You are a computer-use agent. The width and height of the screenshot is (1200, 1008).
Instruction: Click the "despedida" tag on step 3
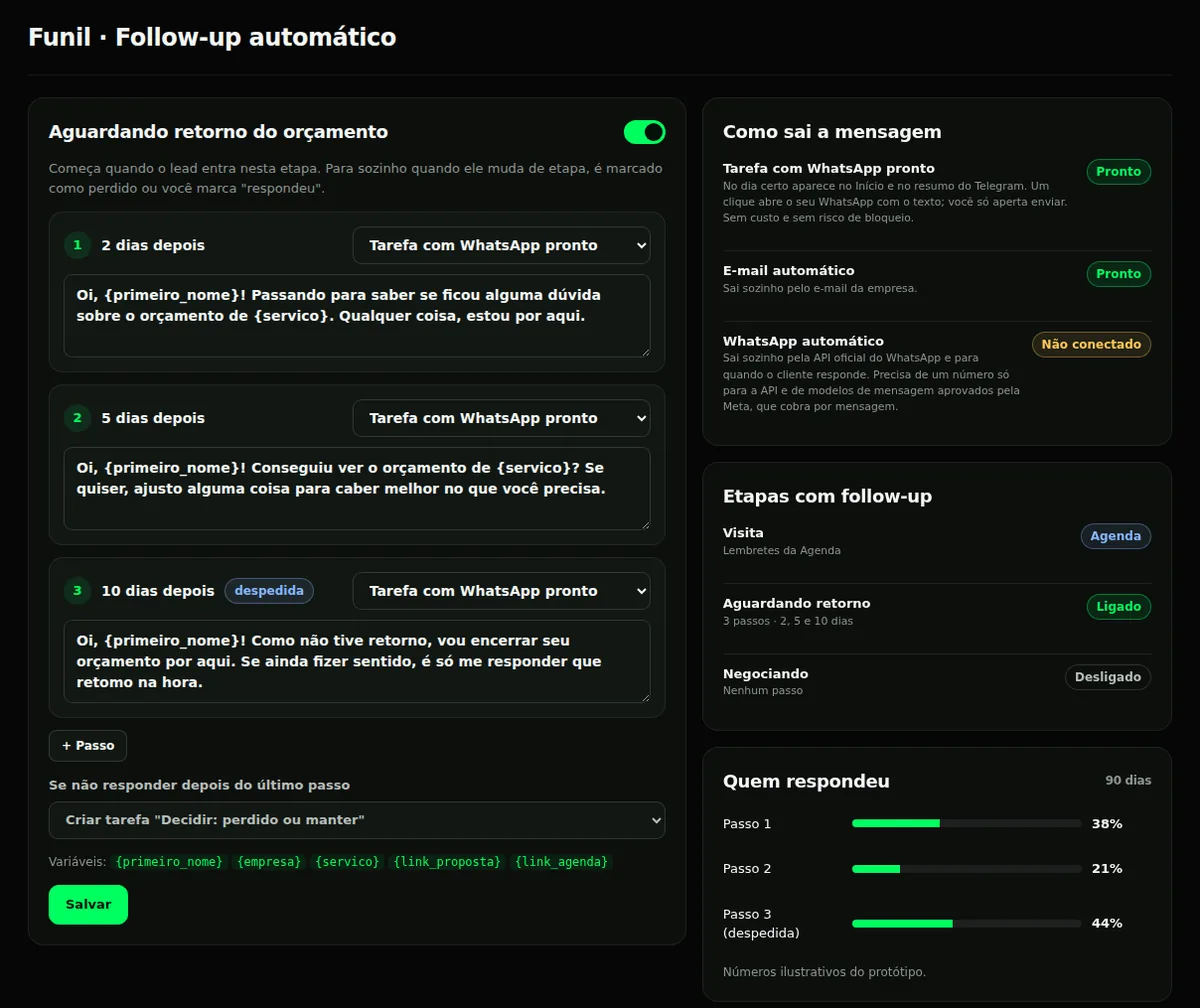point(269,591)
